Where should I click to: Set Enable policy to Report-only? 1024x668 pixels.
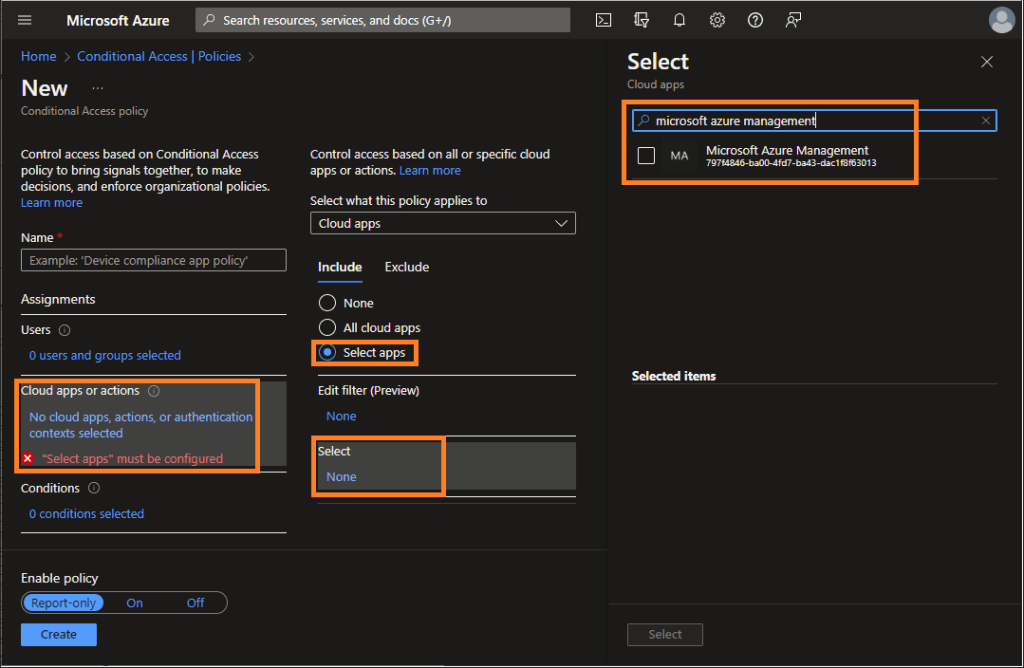point(63,603)
